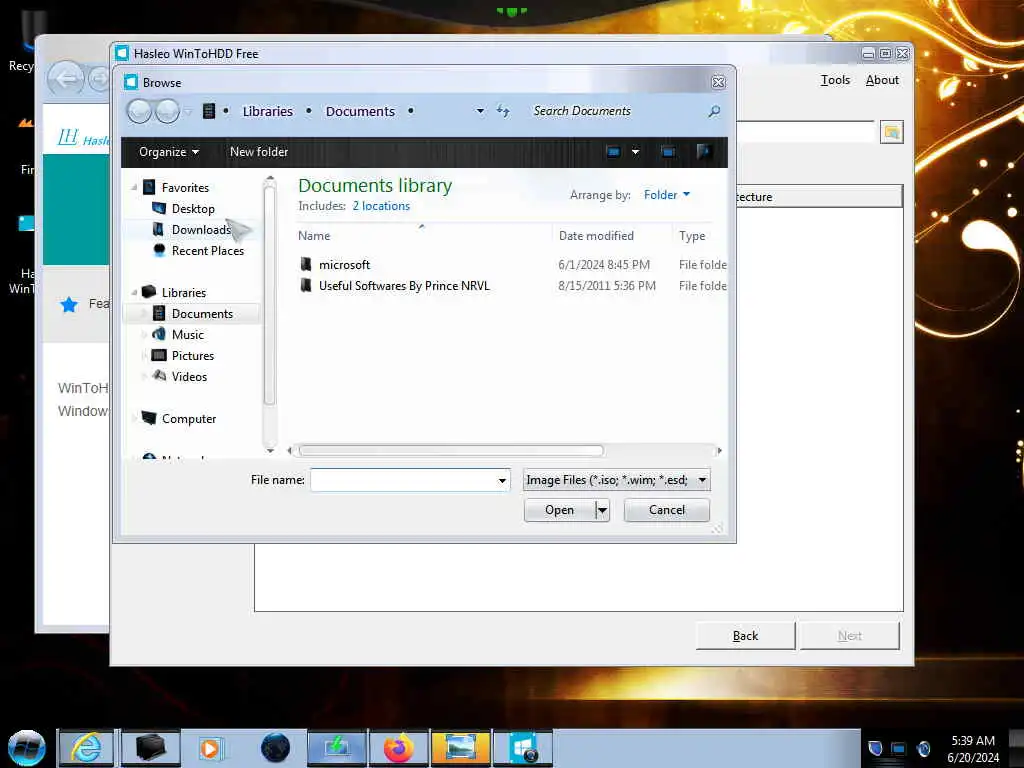Collapse the Favorites tree group
The image size is (1024, 768).
click(x=134, y=187)
